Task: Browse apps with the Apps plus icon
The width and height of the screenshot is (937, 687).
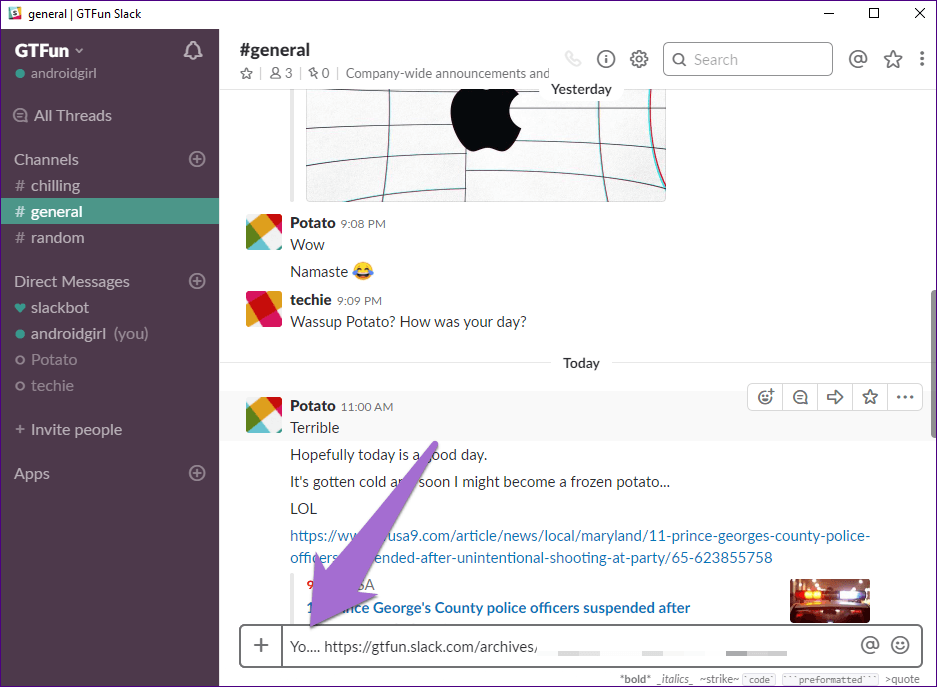Action: point(197,473)
